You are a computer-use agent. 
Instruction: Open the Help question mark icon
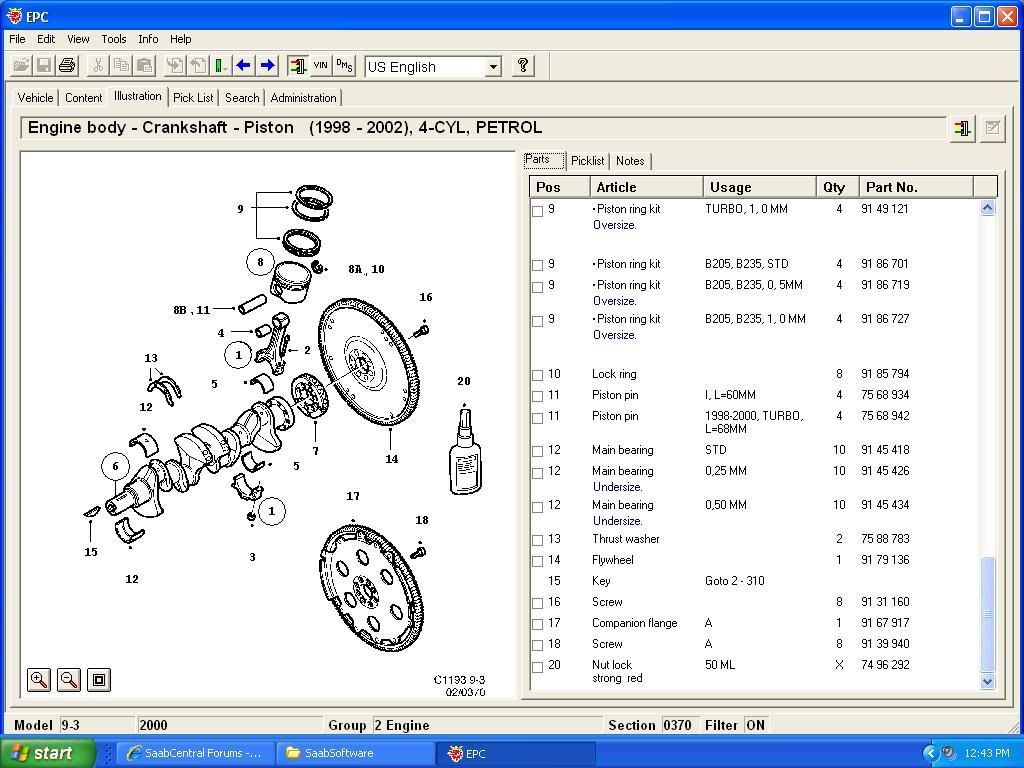coord(522,66)
